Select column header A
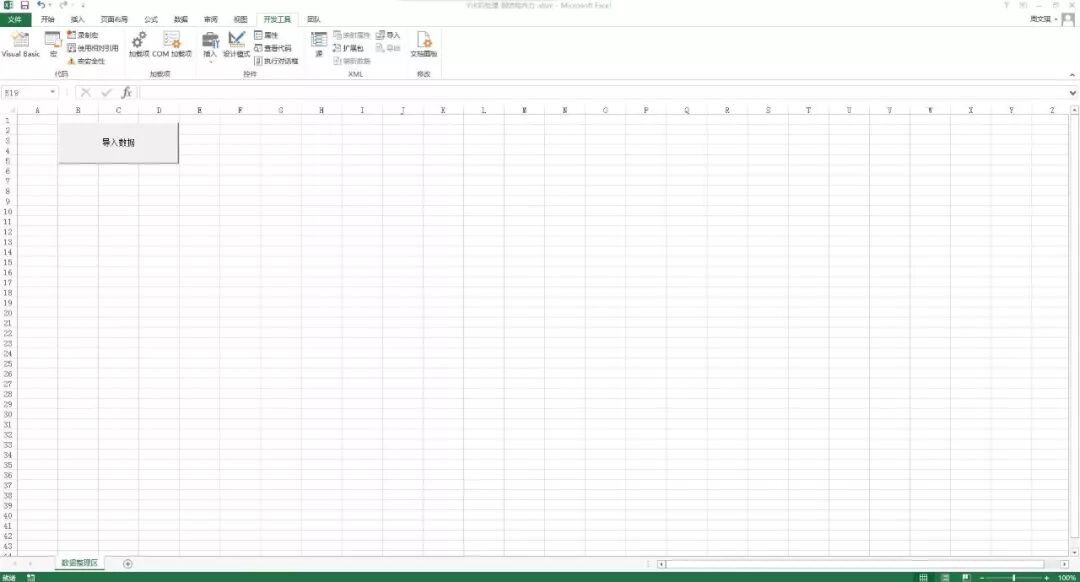 [37, 110]
